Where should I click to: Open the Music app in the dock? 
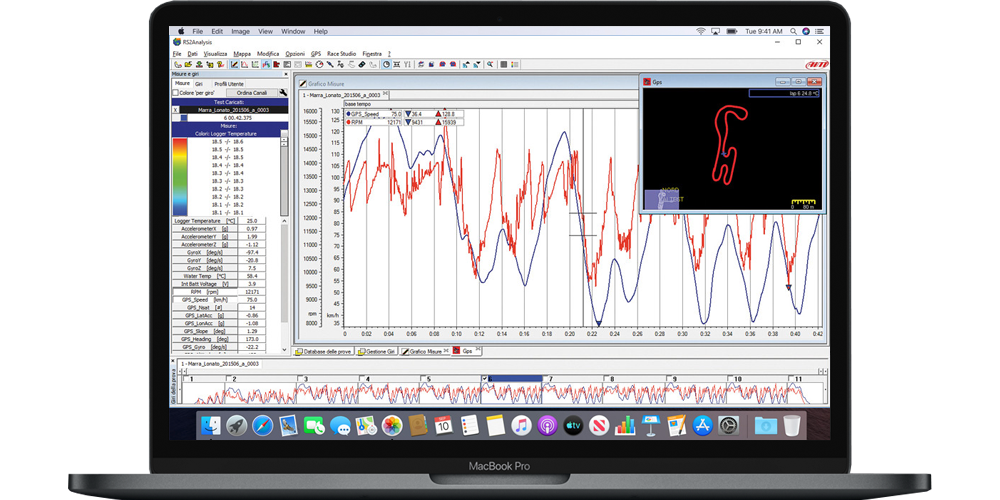[x=521, y=425]
